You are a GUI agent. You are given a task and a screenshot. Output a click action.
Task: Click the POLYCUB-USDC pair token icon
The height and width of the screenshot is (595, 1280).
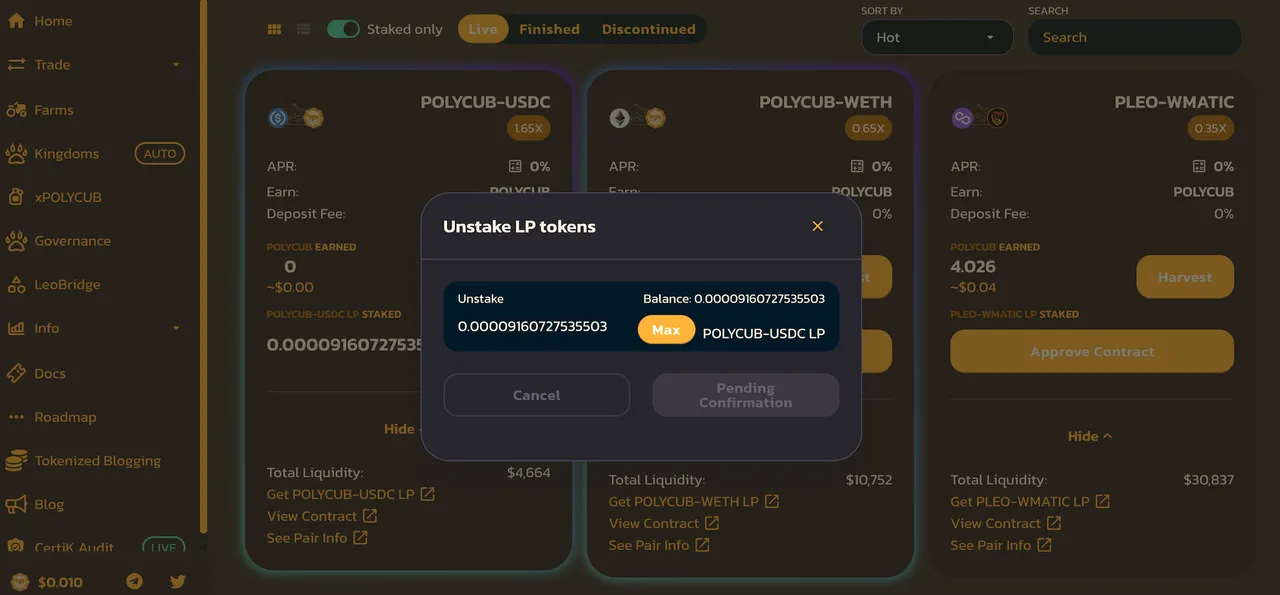[x=296, y=118]
